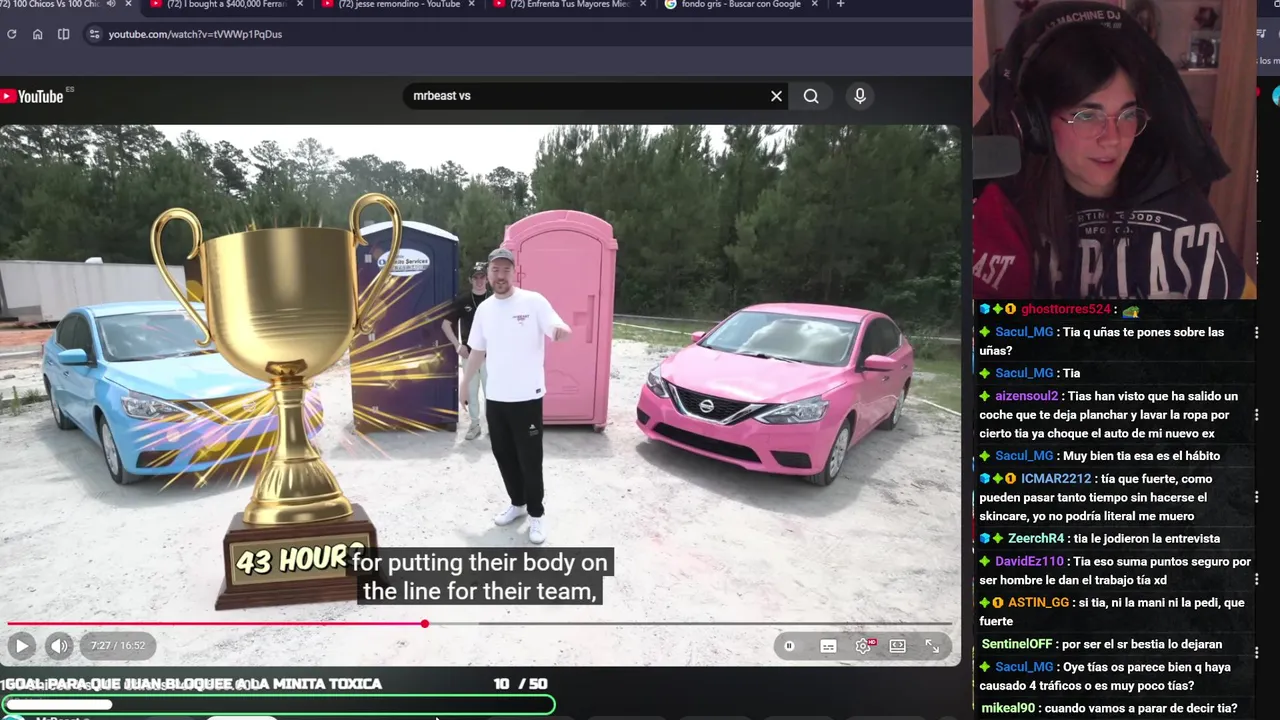The width and height of the screenshot is (1280, 720).
Task: Play the YouTube video
Action: click(21, 646)
